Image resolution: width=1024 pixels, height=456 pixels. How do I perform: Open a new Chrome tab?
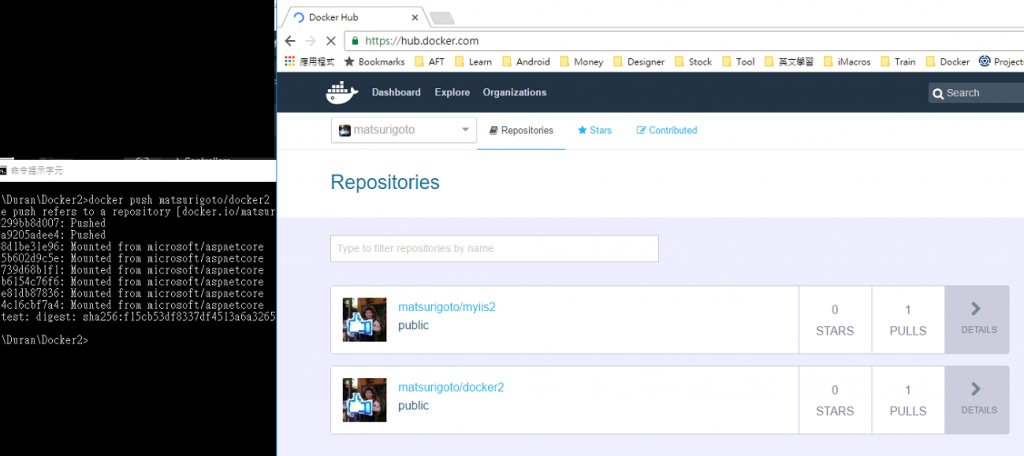point(442,18)
